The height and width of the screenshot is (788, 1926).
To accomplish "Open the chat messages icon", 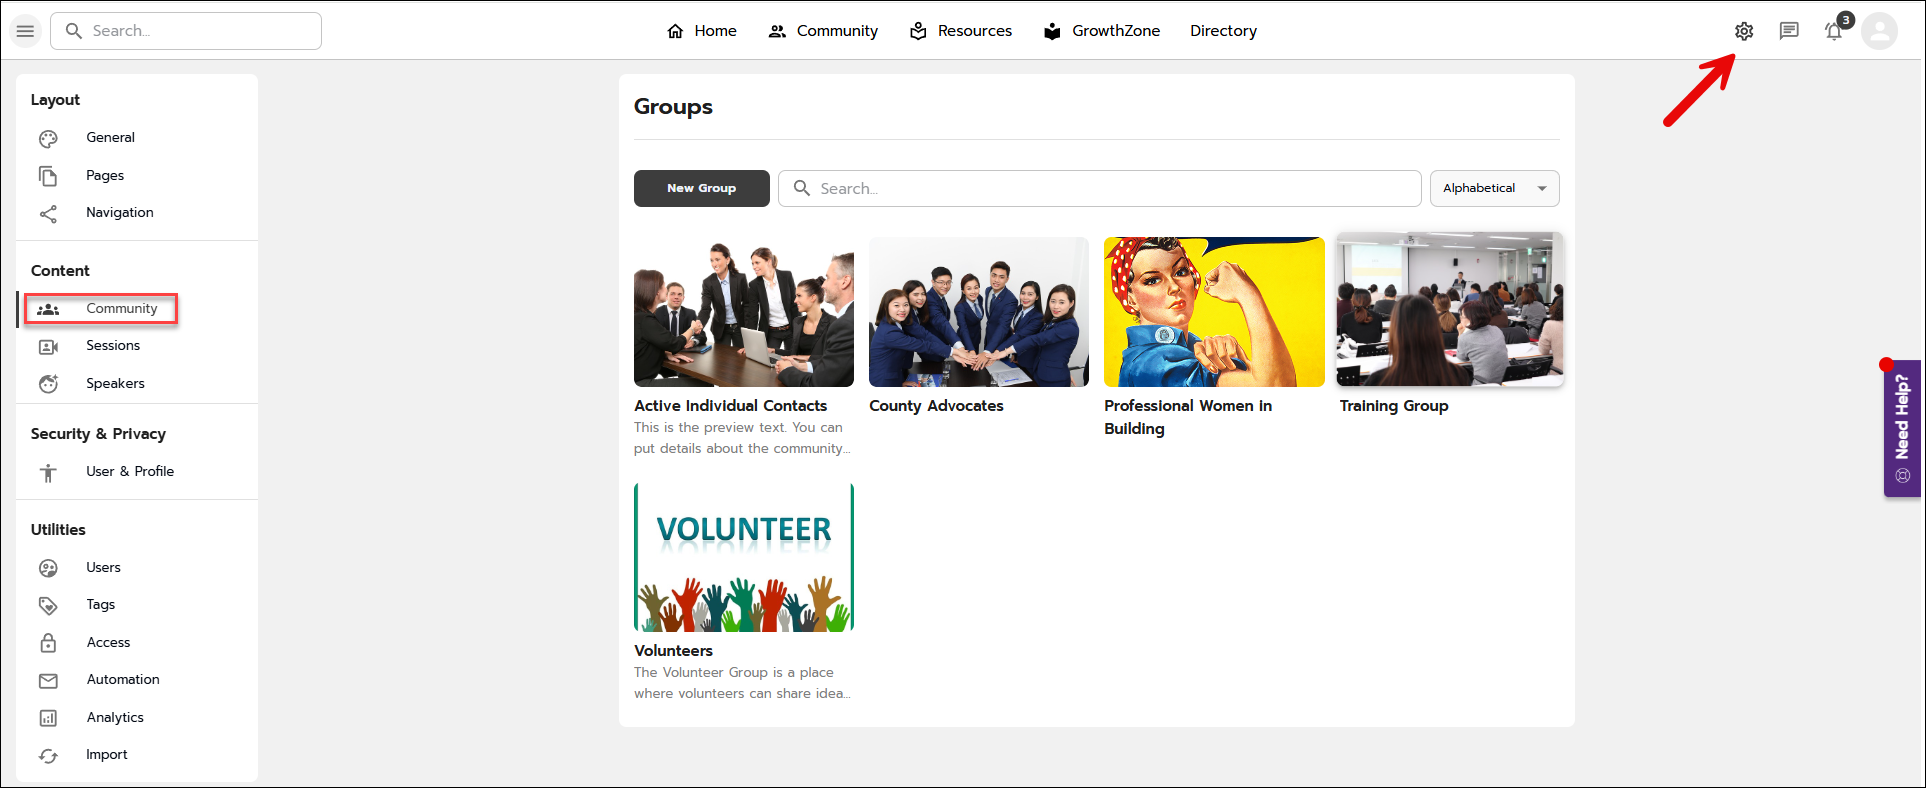I will tap(1788, 31).
